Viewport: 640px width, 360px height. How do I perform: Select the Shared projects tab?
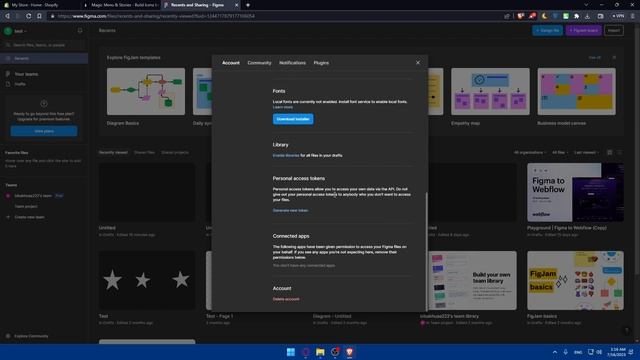pos(175,153)
